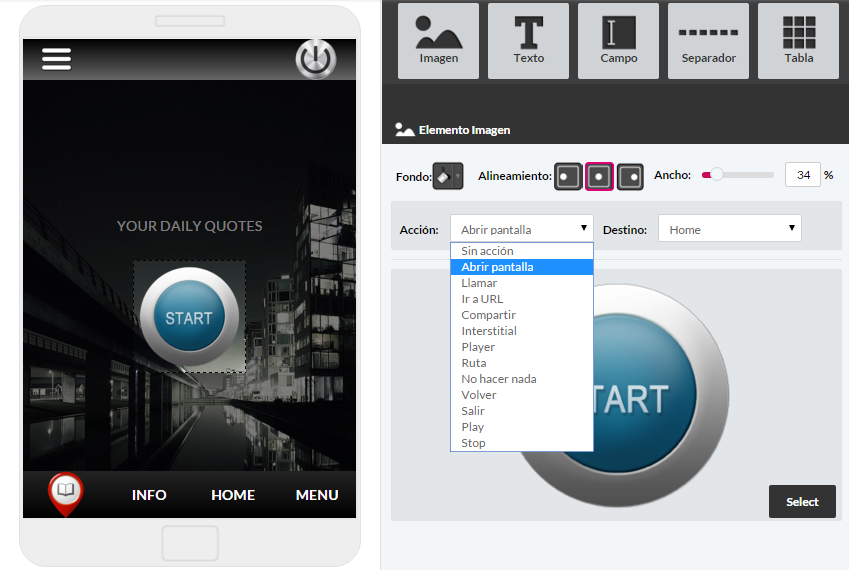Set alignment to right
Screen dimensions: 849x570
(630, 176)
